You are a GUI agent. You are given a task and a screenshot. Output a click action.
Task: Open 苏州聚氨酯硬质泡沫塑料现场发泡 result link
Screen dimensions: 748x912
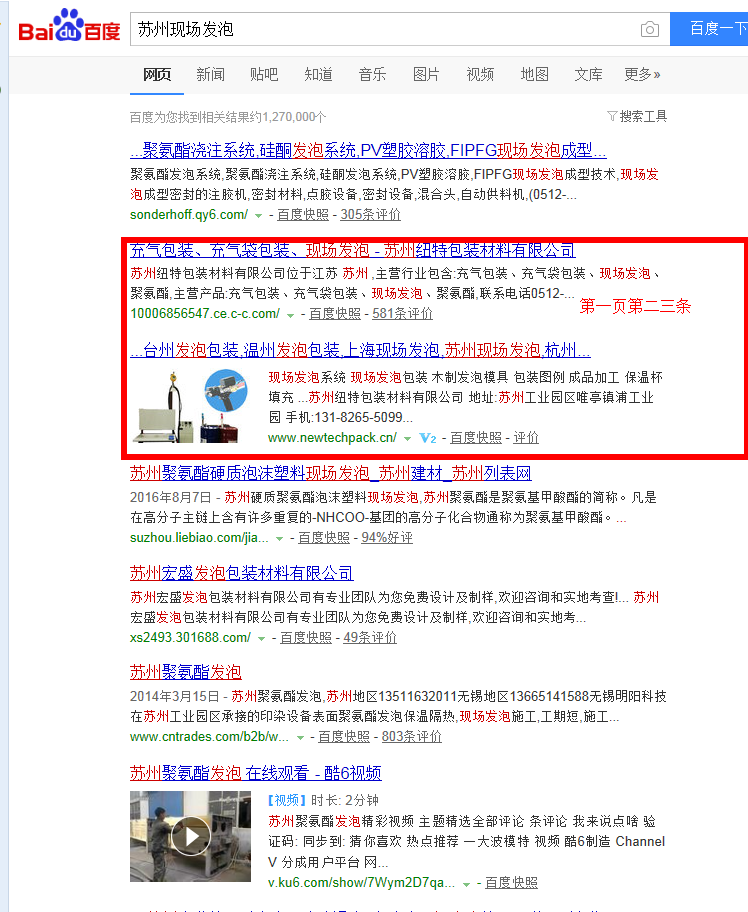pos(330,473)
